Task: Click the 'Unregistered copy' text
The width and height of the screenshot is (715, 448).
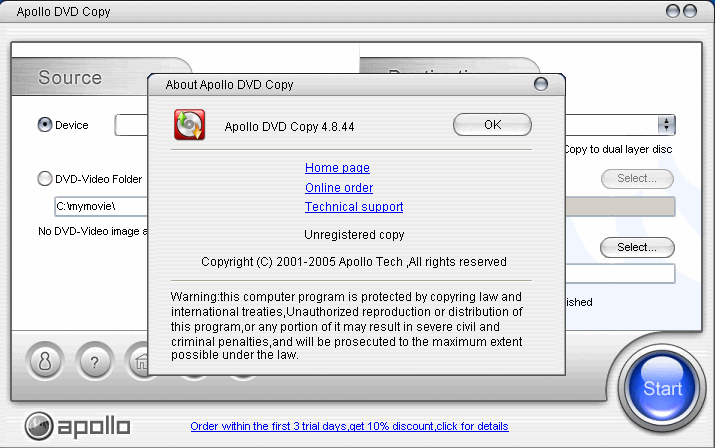Action: (x=354, y=234)
